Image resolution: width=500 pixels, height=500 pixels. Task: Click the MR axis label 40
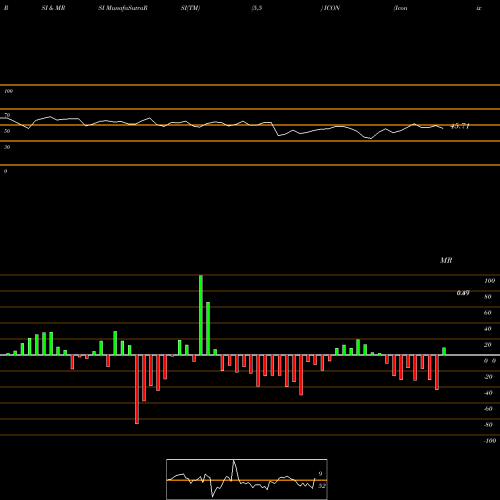(x=488, y=329)
